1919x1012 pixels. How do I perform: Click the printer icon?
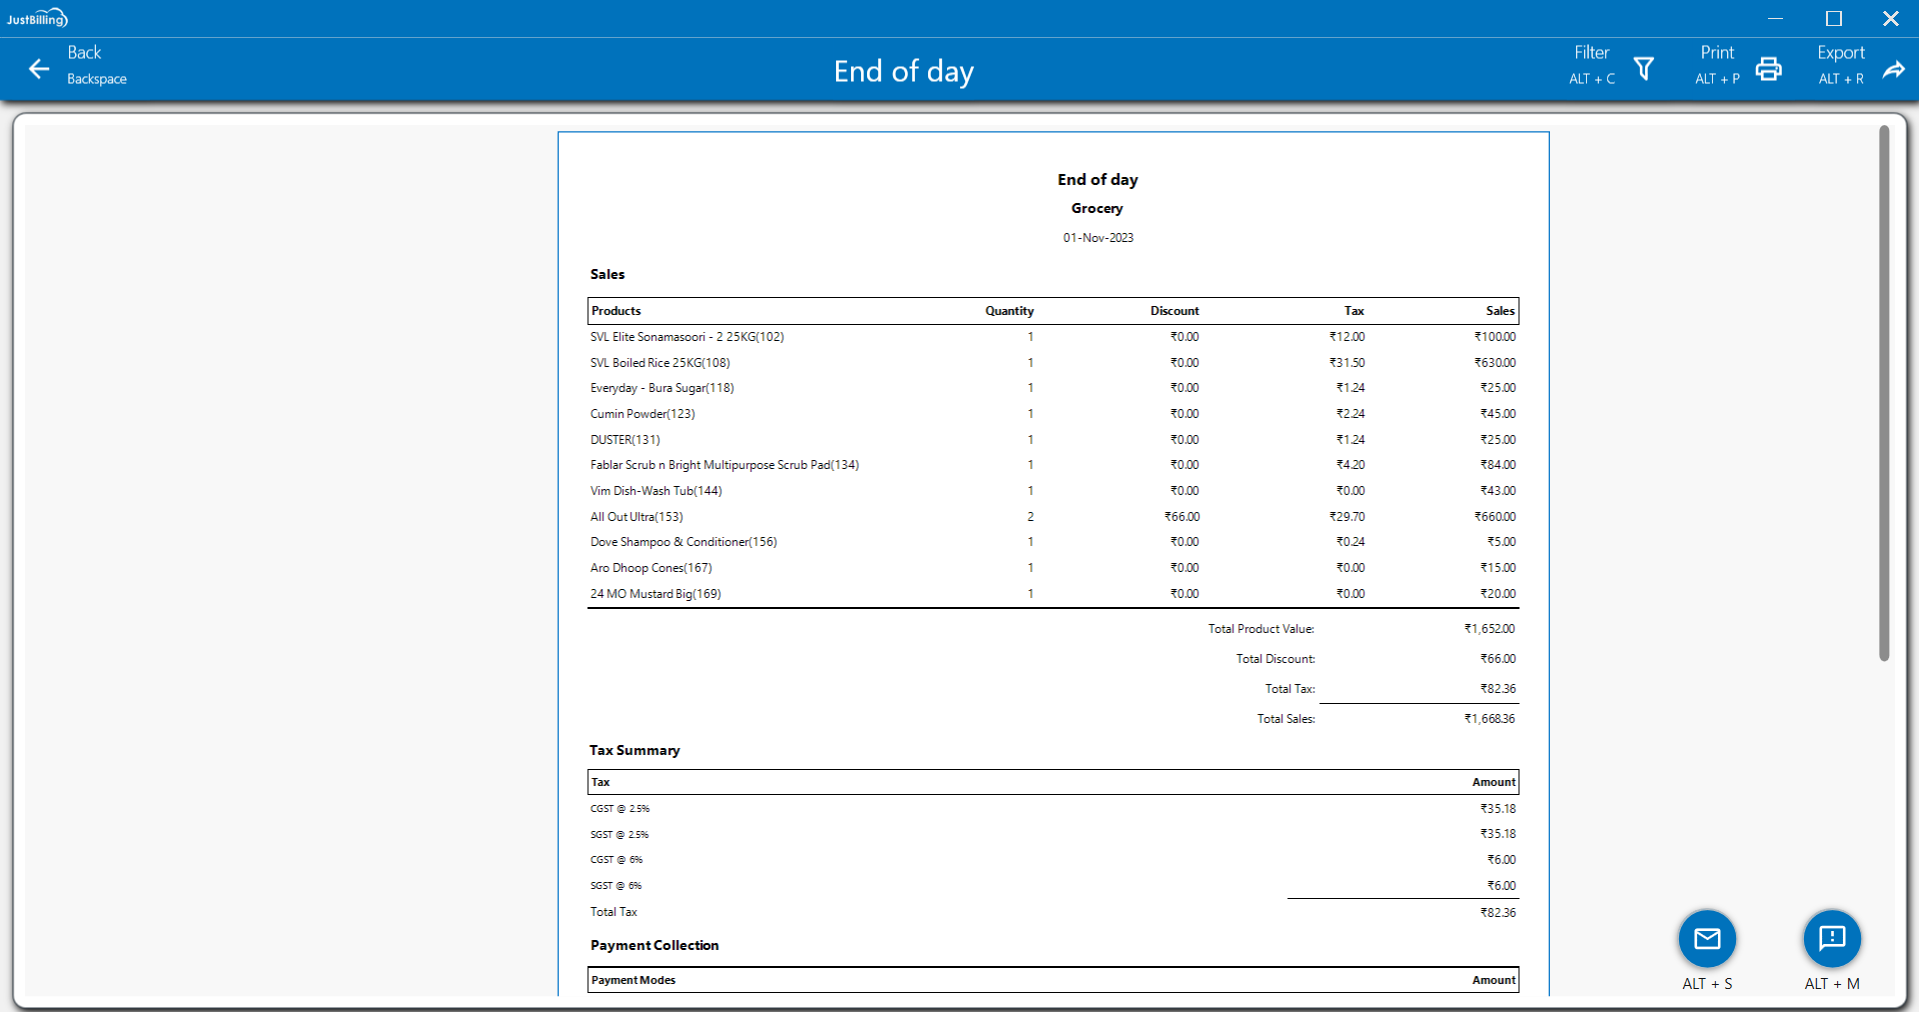pos(1768,69)
